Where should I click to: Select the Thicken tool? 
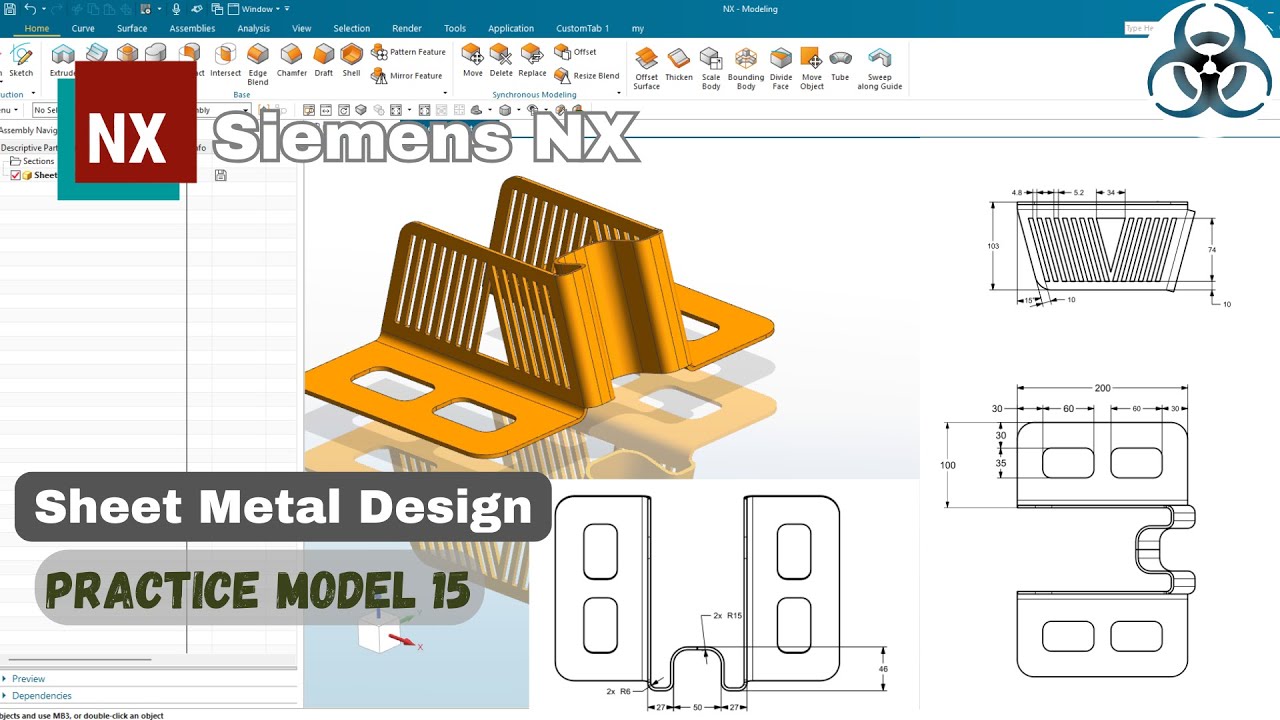[679, 63]
